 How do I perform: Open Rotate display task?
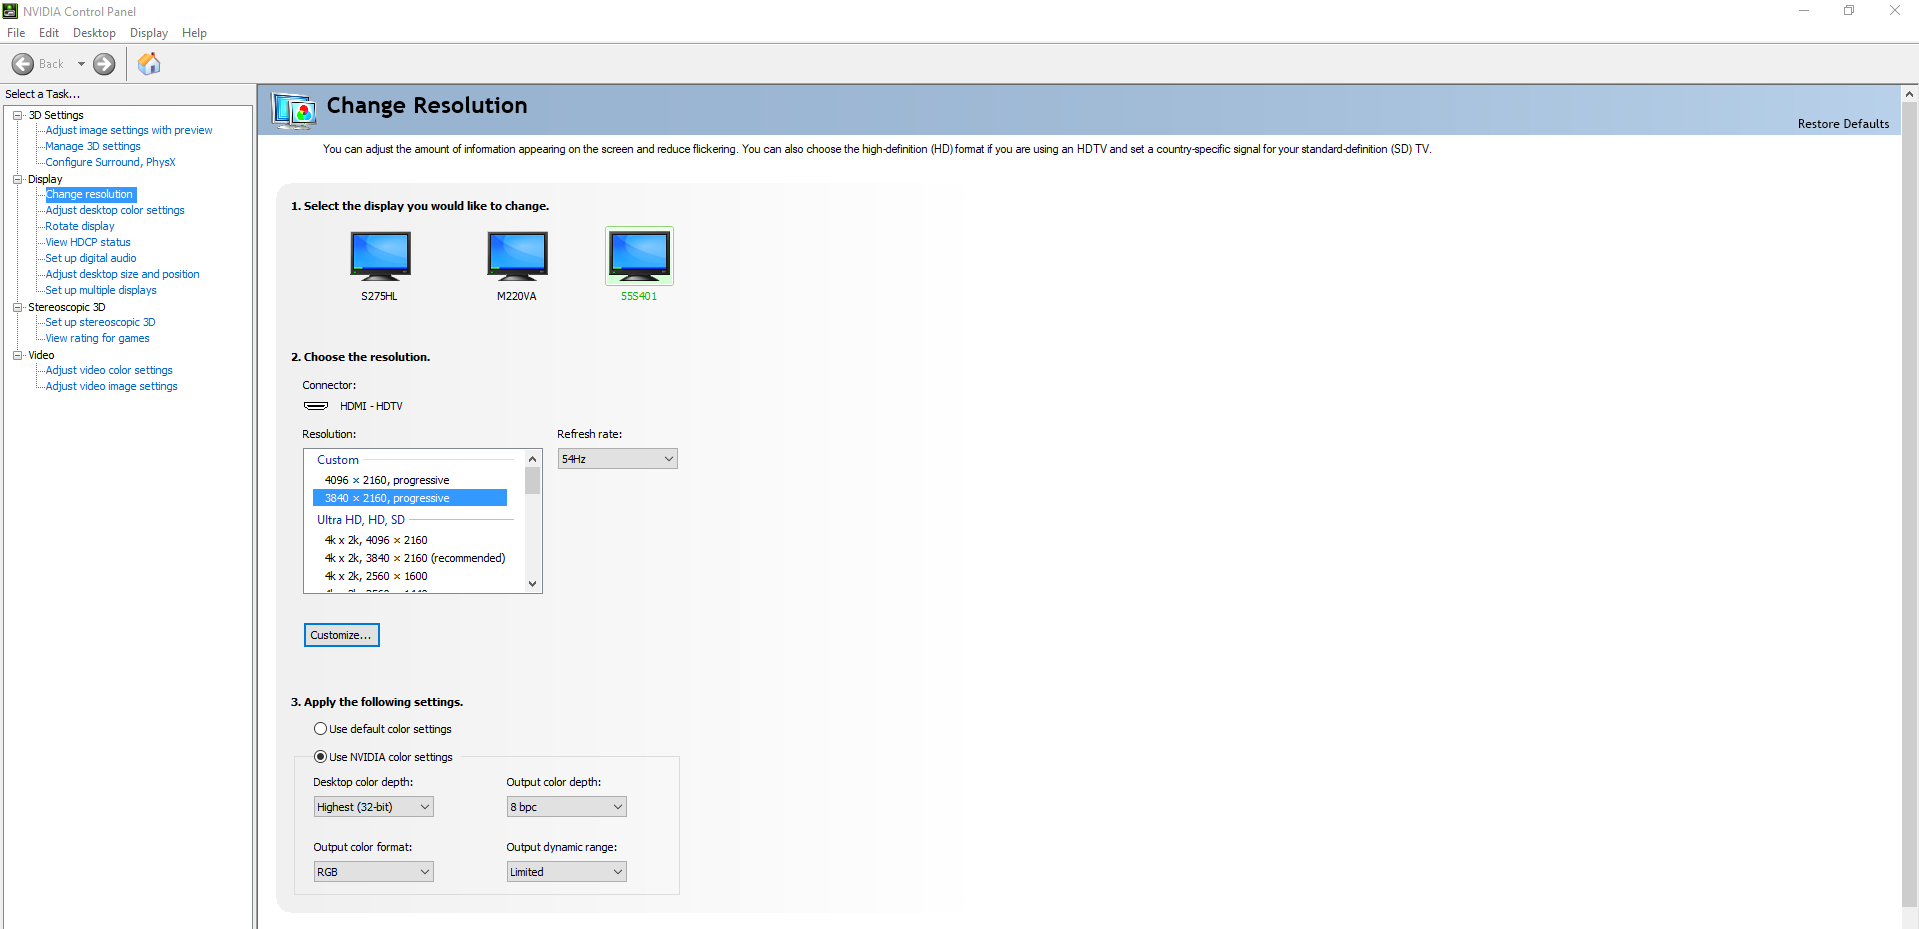click(80, 226)
